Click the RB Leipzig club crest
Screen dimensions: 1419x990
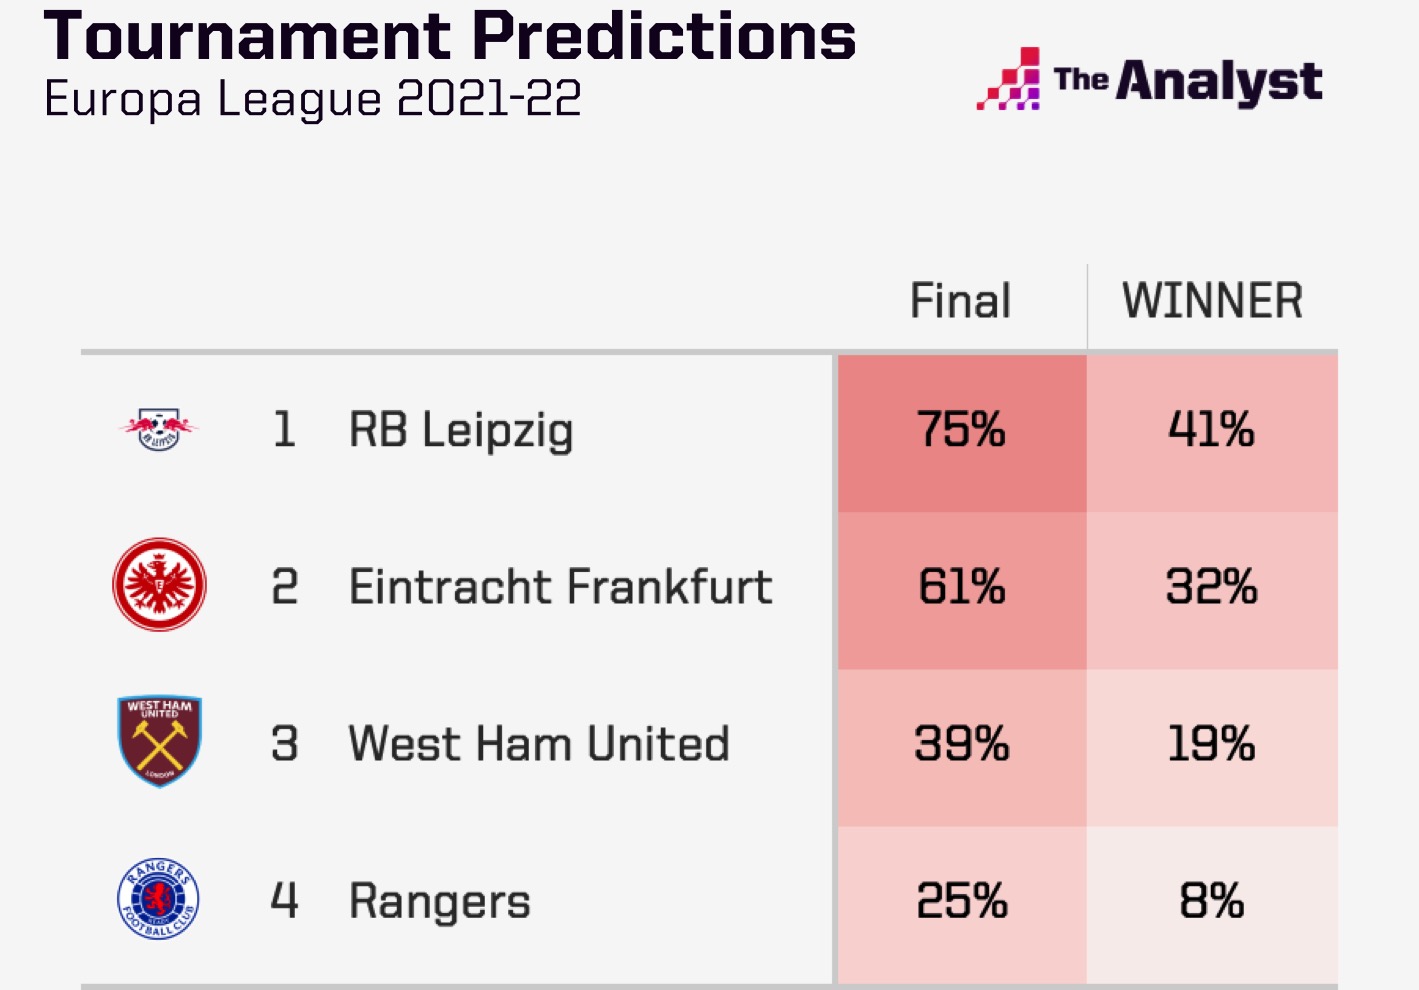159,429
